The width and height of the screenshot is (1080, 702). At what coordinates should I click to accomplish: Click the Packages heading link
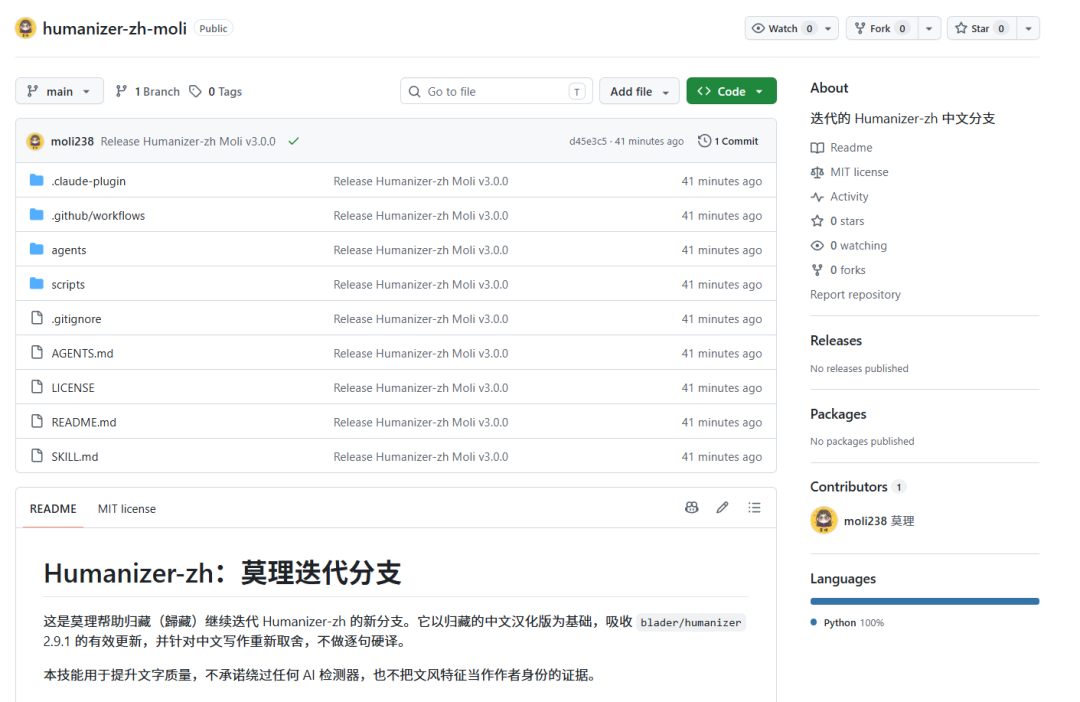tap(838, 414)
